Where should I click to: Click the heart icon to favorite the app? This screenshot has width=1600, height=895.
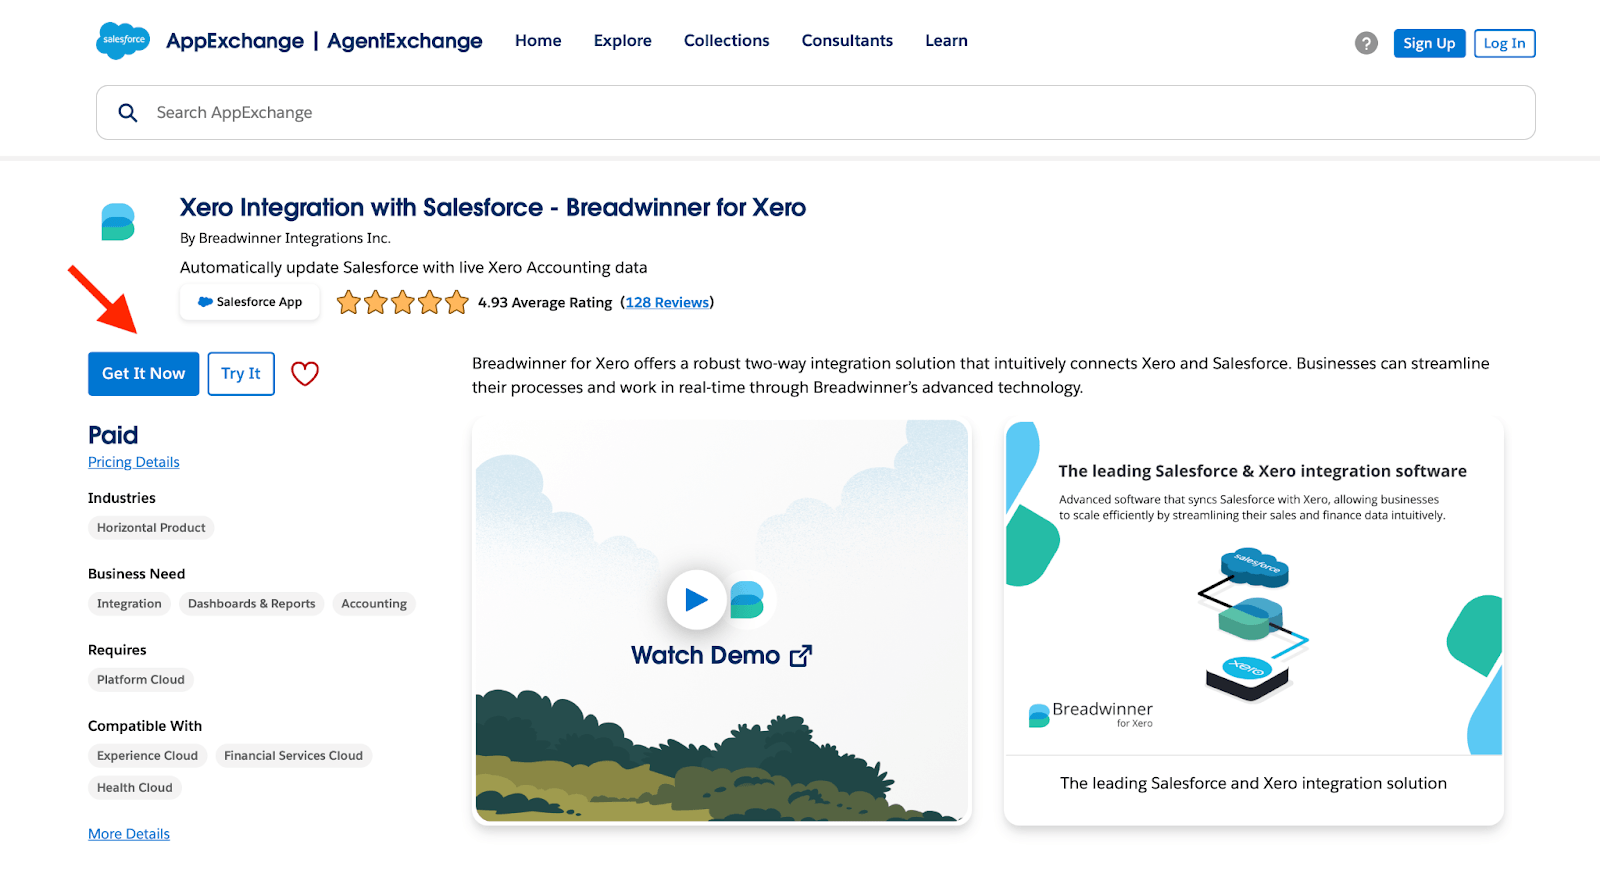click(x=304, y=373)
